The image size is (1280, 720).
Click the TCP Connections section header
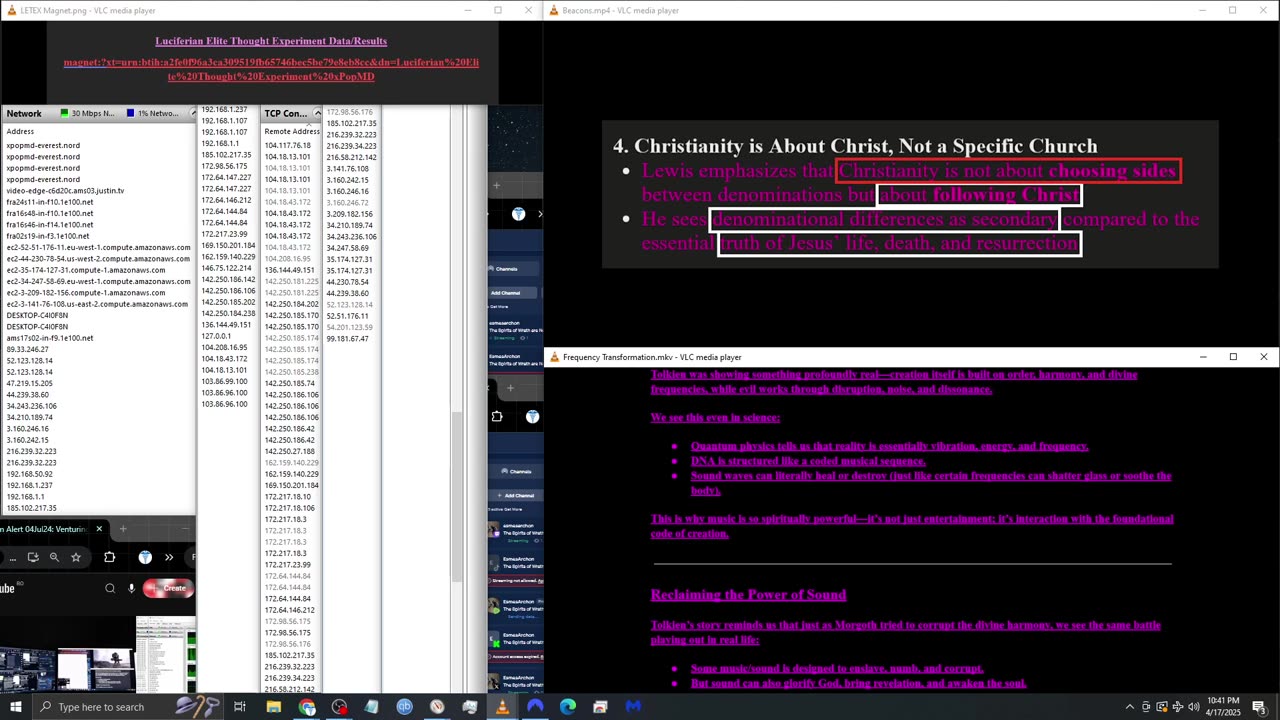(x=286, y=114)
